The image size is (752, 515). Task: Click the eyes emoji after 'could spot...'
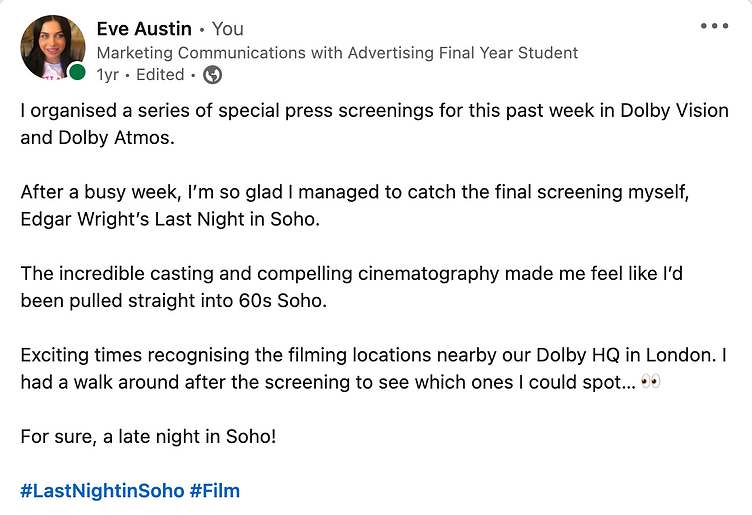(651, 382)
